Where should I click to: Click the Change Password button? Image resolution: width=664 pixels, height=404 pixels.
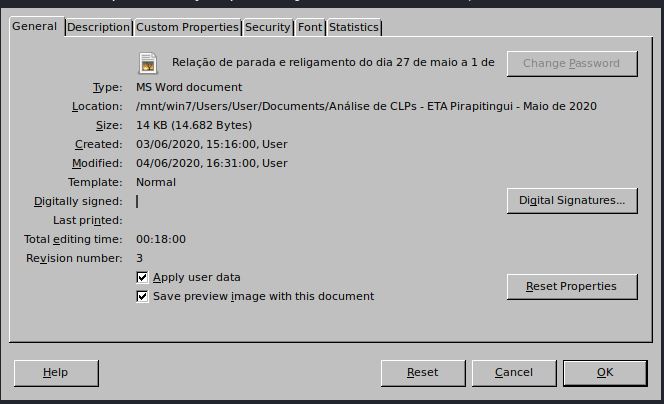(x=571, y=63)
